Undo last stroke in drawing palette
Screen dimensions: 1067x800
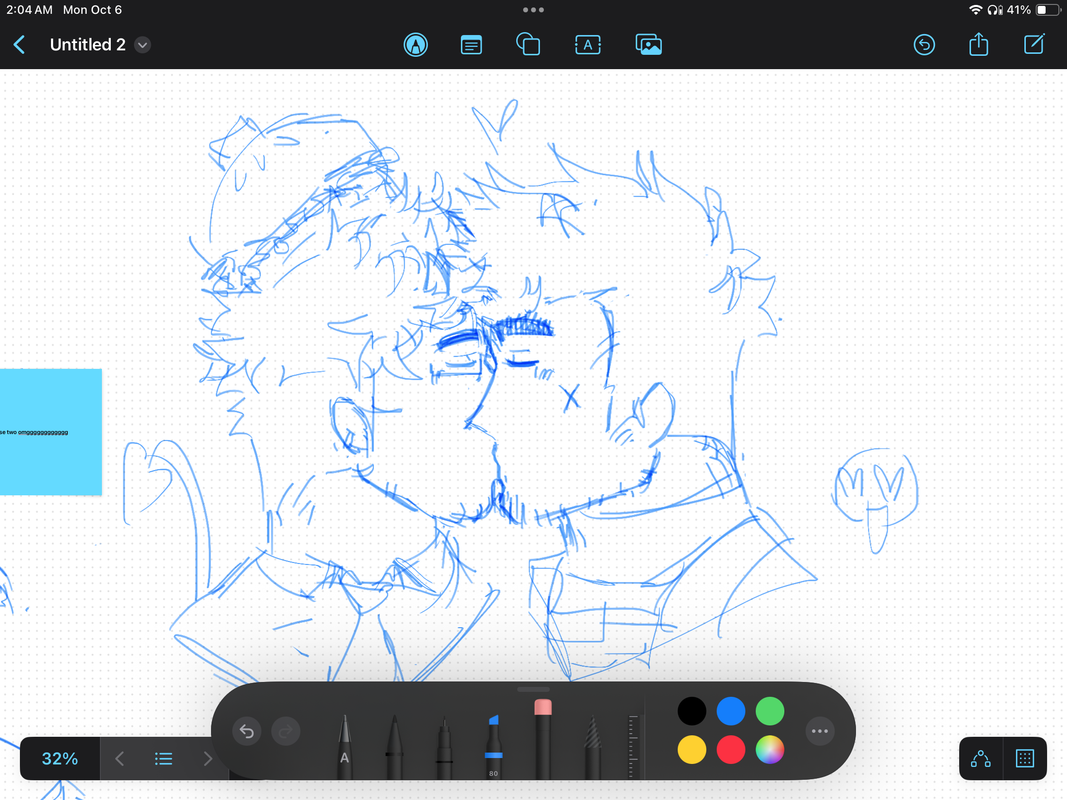tap(247, 731)
